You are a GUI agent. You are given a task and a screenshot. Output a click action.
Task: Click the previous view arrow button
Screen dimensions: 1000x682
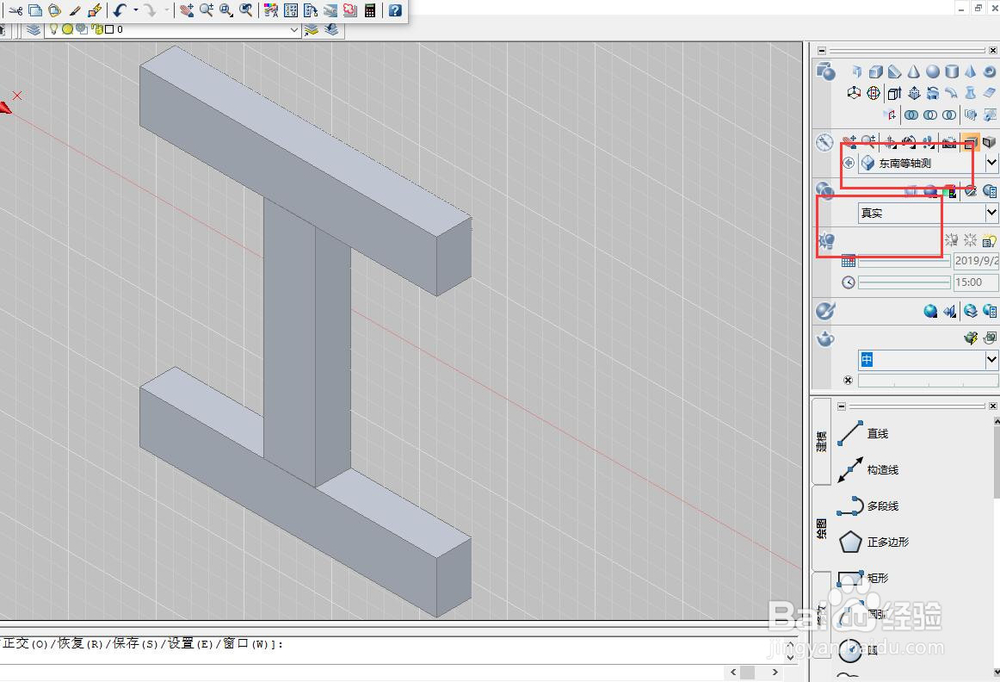pos(849,163)
